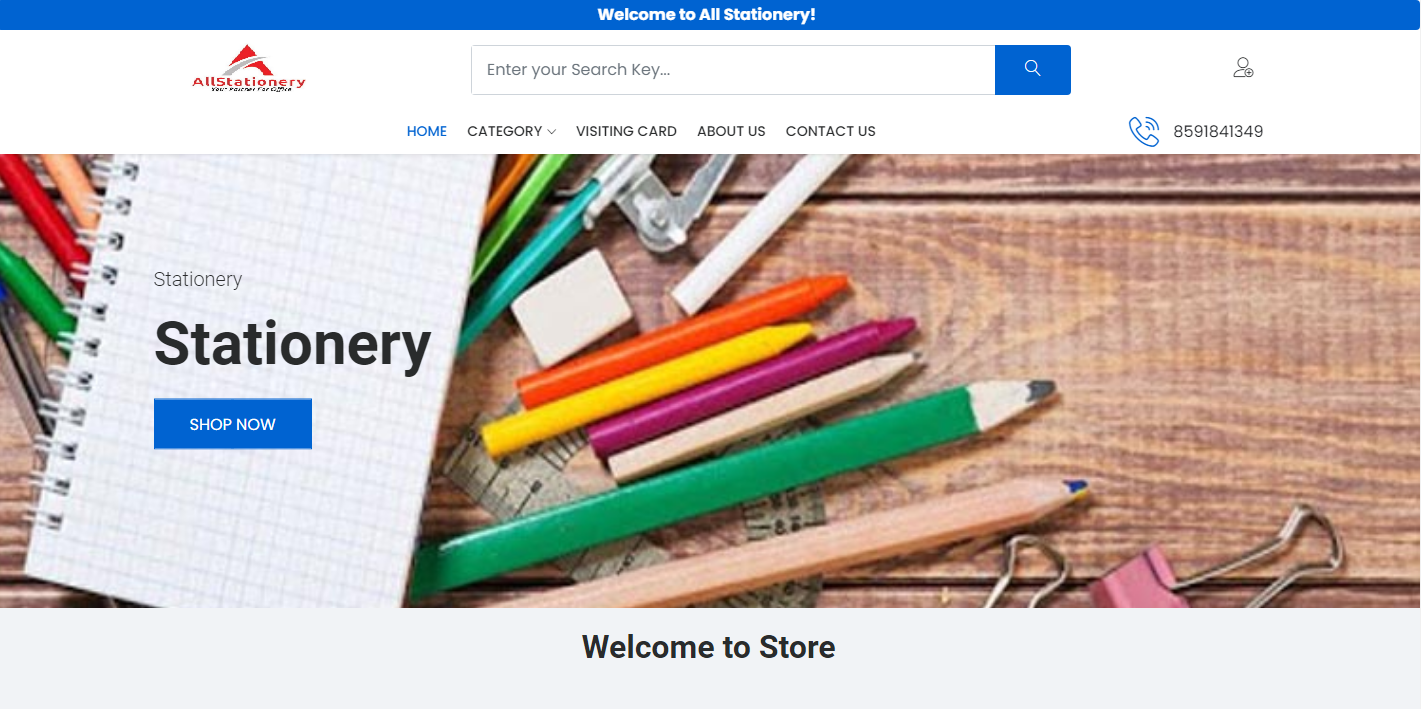Click the Welcome to Store heading
Screen dimensions: 1421x709
point(708,647)
